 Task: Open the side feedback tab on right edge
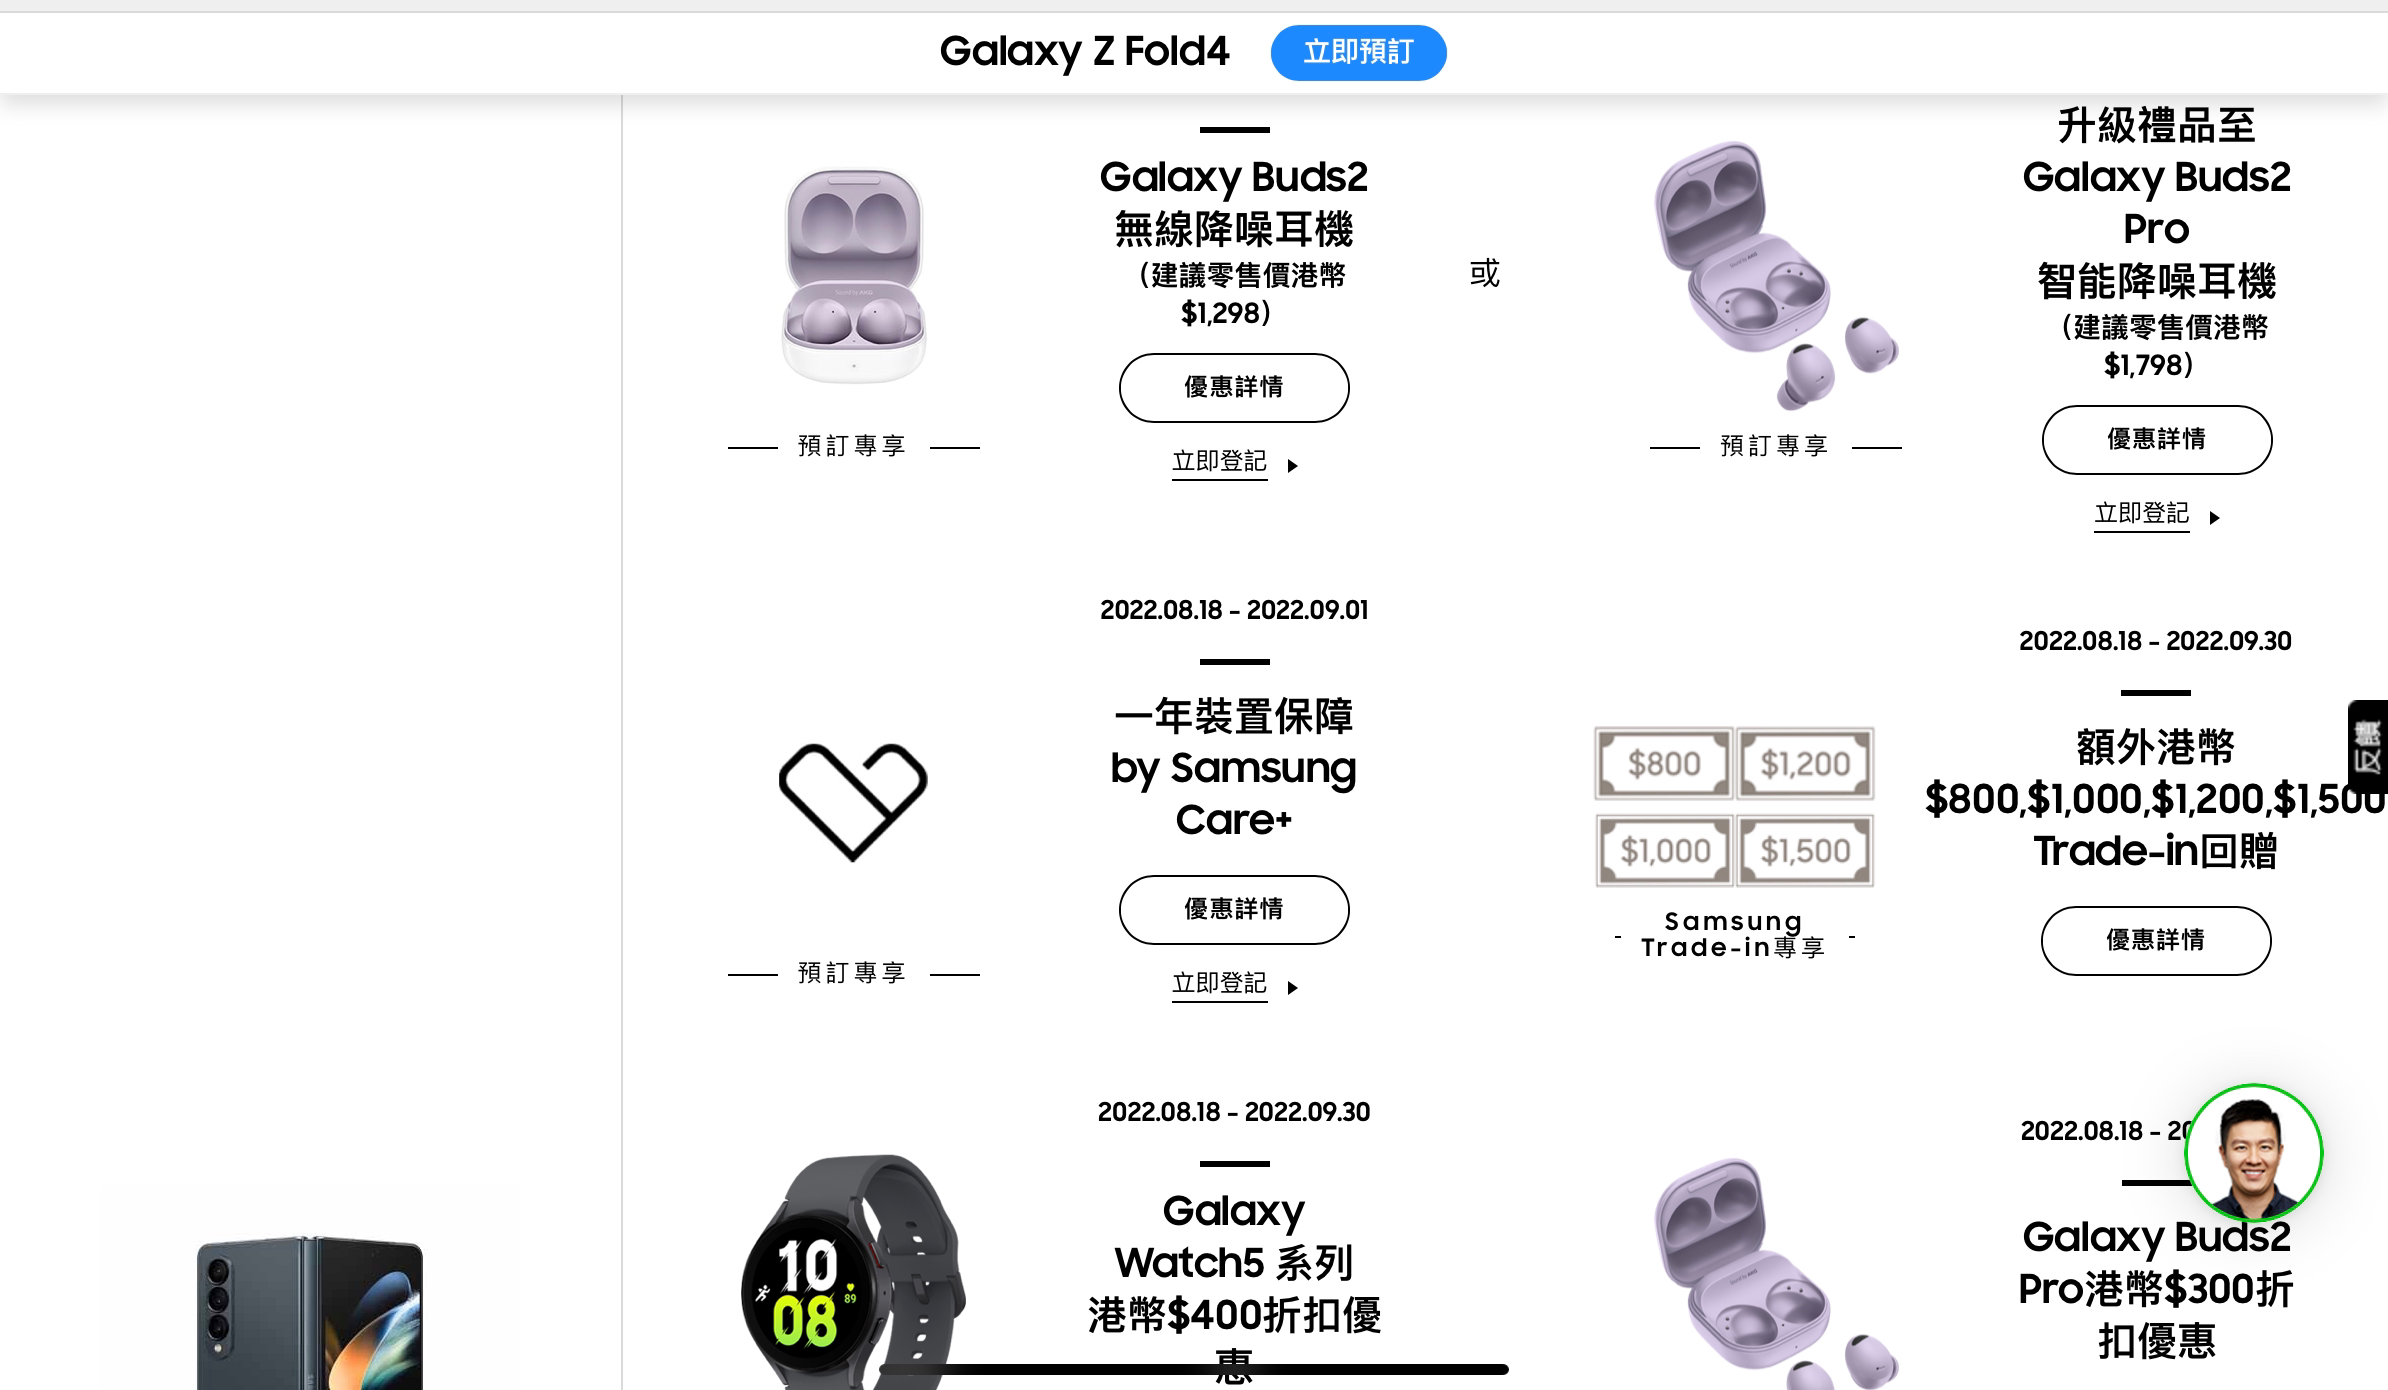click(2368, 747)
